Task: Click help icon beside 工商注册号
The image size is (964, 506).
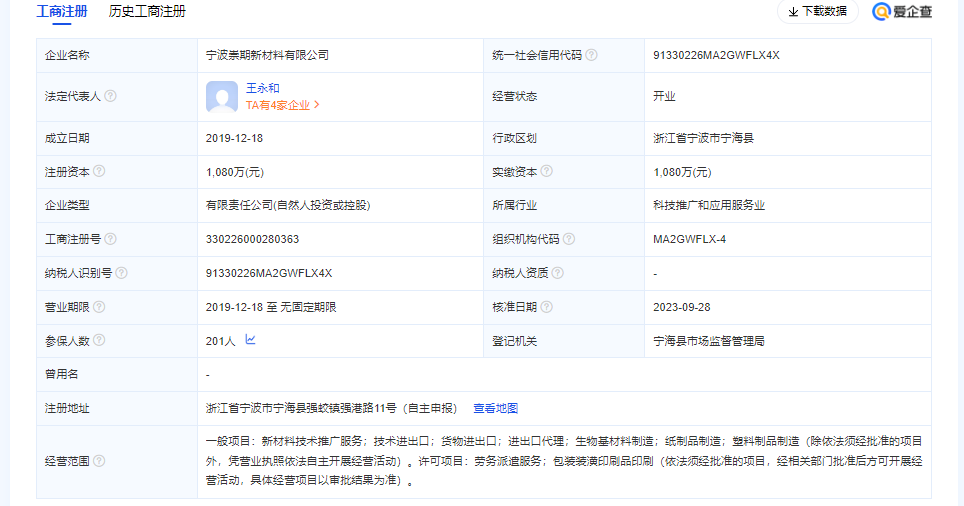Action: click(111, 239)
